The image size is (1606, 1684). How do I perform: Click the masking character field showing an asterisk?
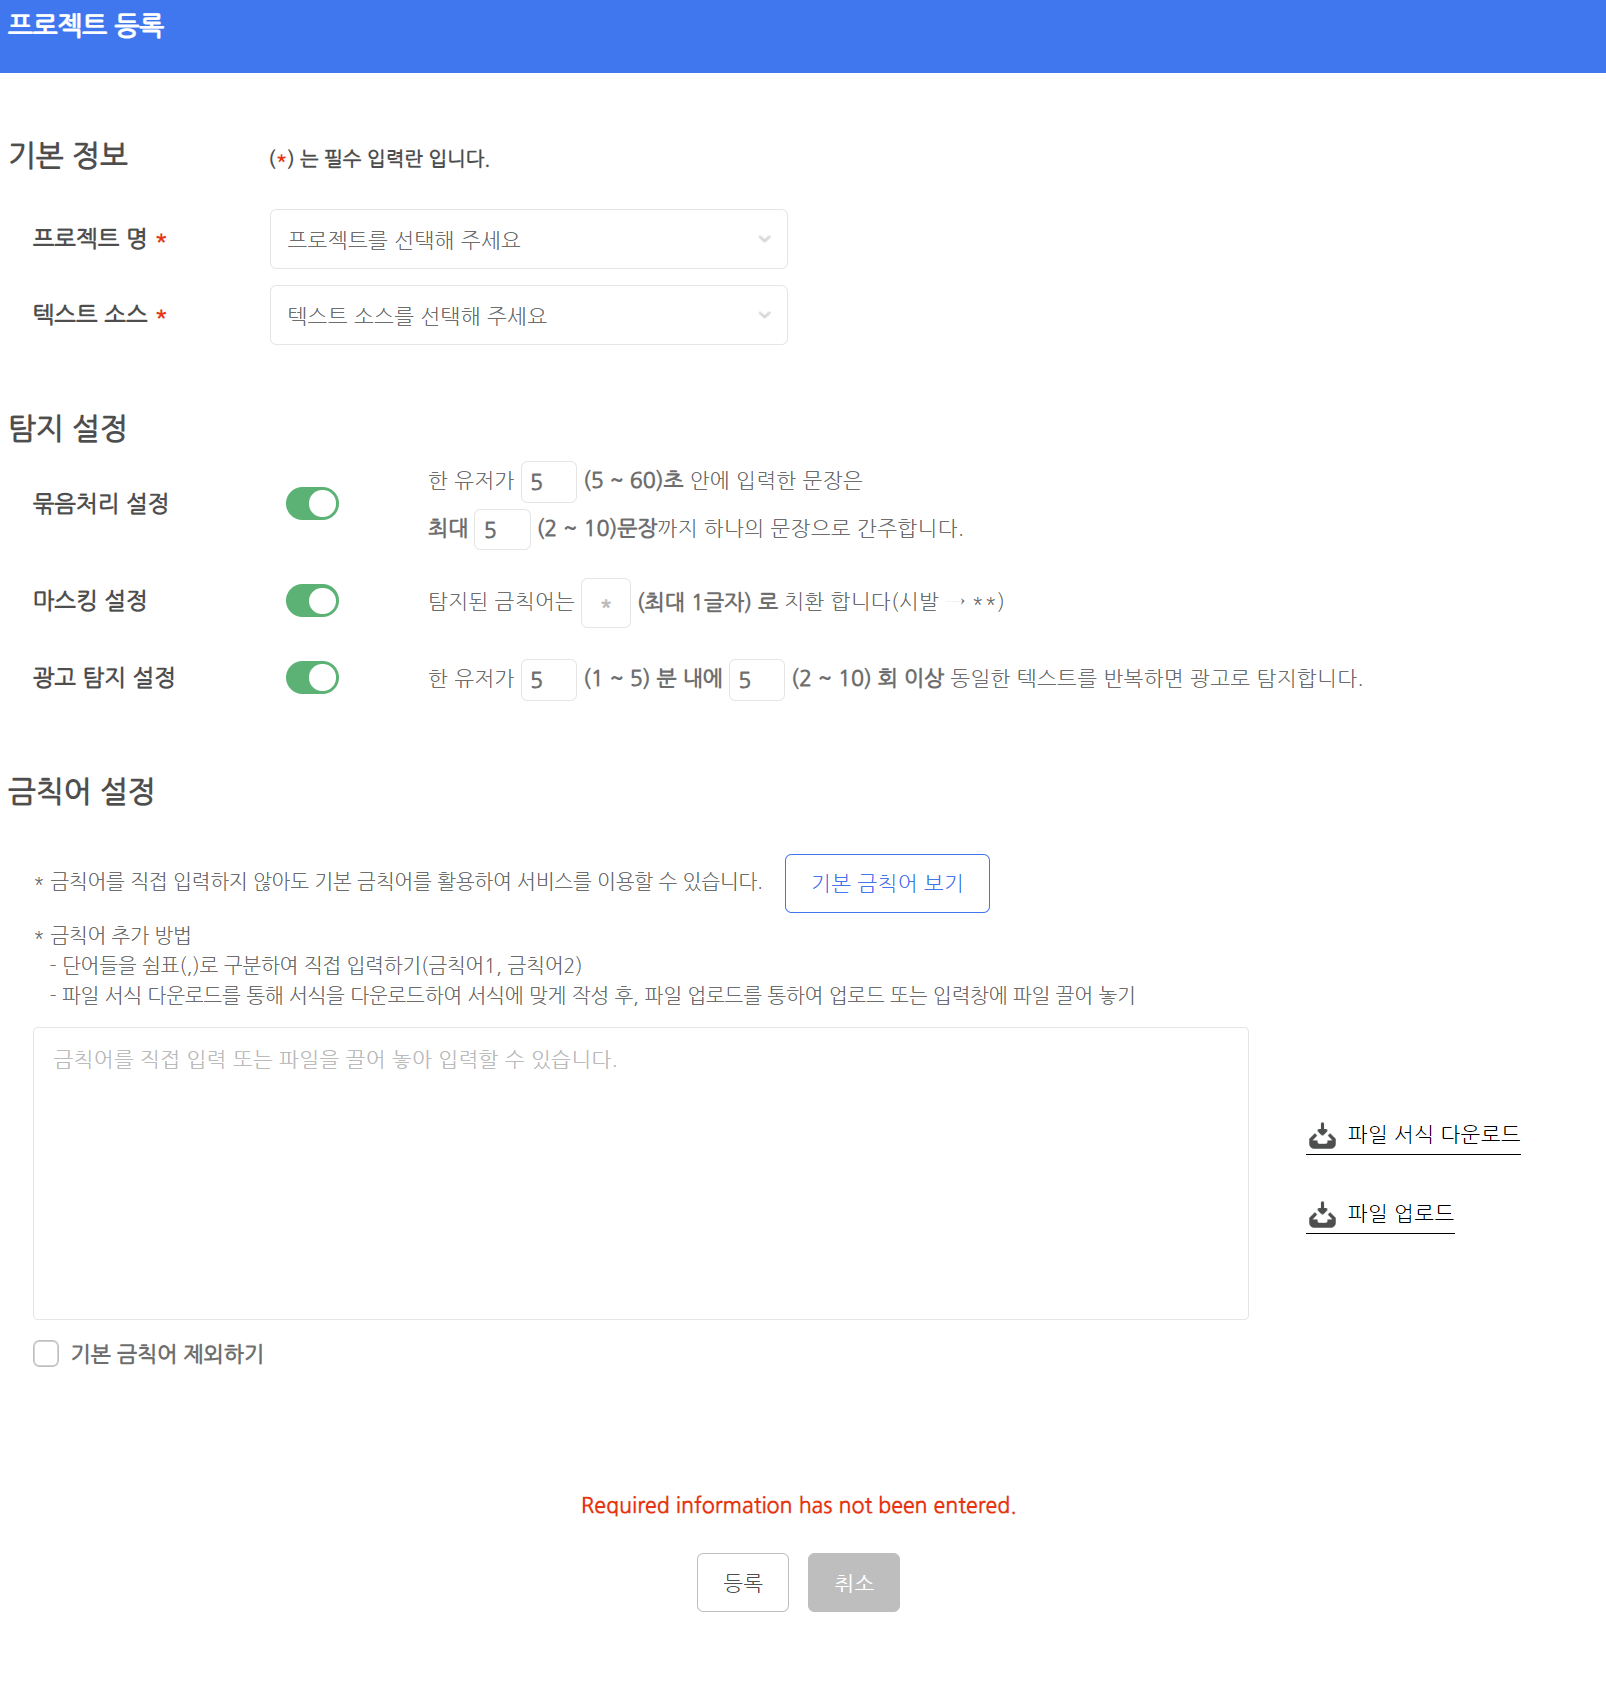tap(606, 603)
